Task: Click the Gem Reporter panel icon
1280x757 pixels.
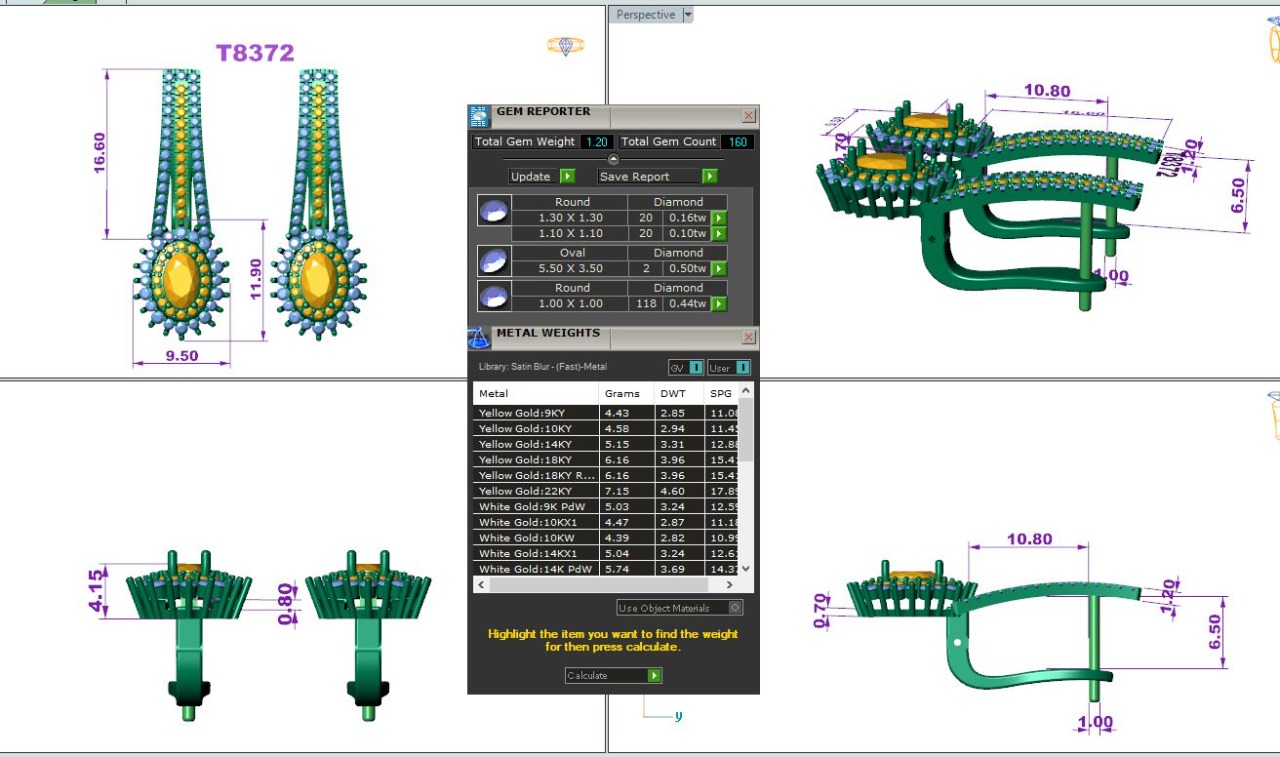Action: click(479, 116)
